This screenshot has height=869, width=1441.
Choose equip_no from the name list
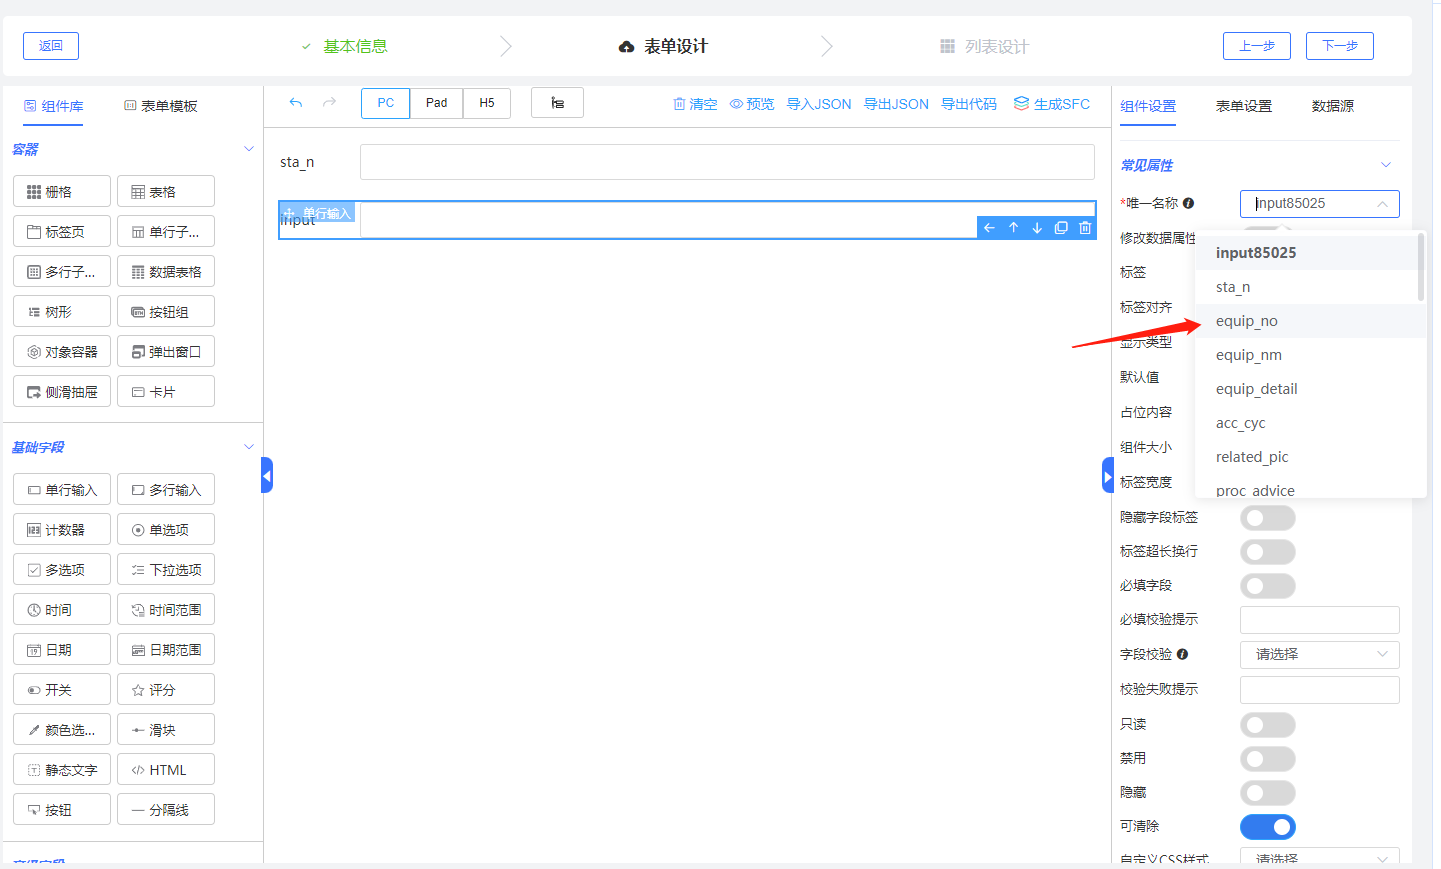[1247, 321]
